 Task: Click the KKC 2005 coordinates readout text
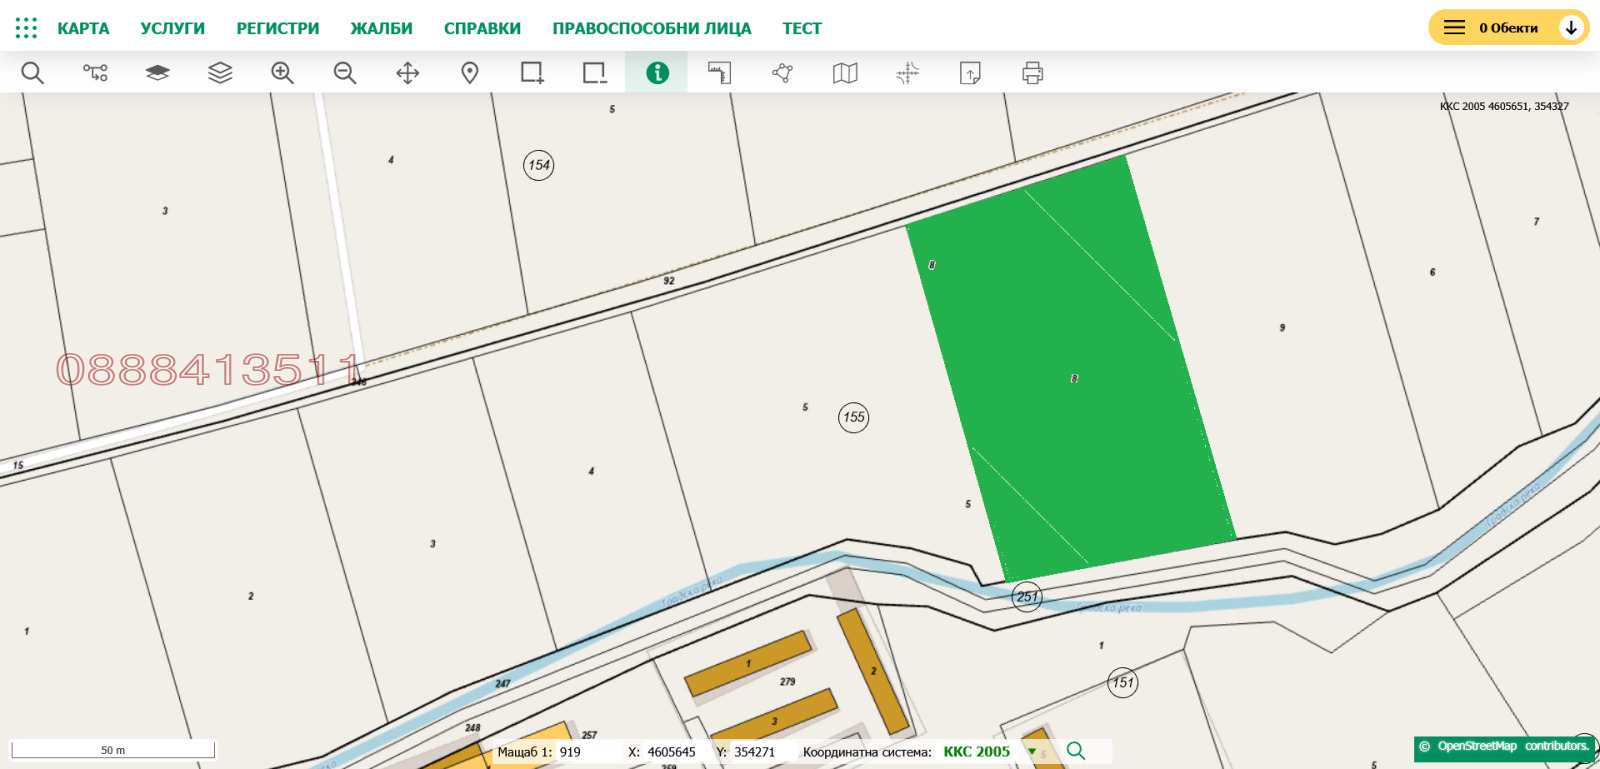point(1504,106)
